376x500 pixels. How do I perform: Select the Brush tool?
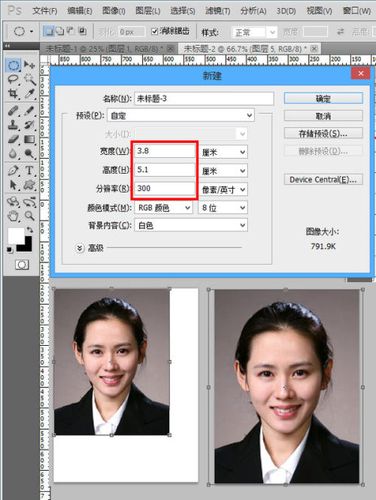click(30, 110)
